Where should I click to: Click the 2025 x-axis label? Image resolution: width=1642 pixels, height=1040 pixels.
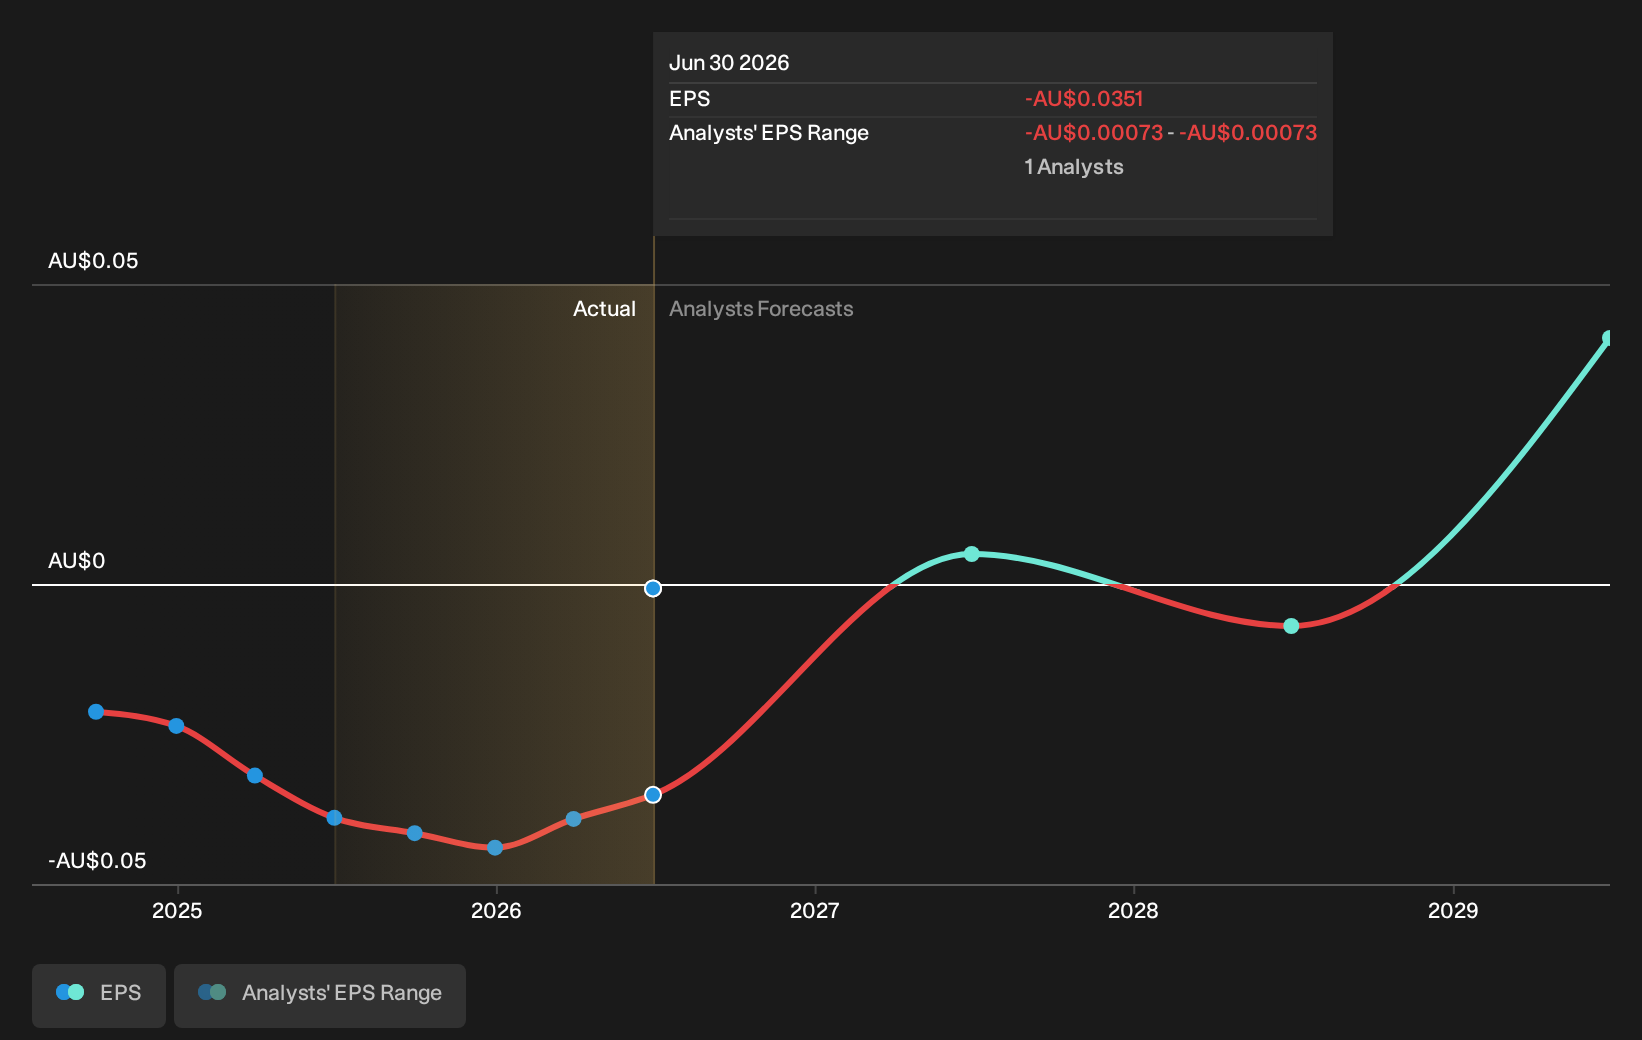click(x=177, y=910)
